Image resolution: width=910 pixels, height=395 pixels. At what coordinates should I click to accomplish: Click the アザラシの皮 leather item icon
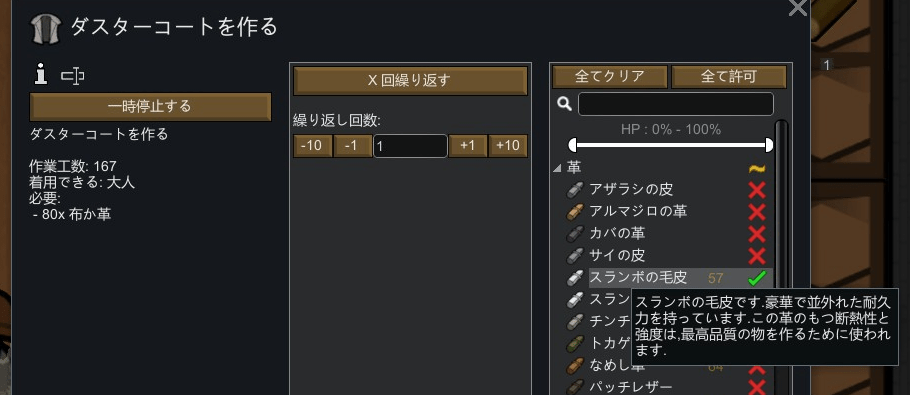pos(575,189)
